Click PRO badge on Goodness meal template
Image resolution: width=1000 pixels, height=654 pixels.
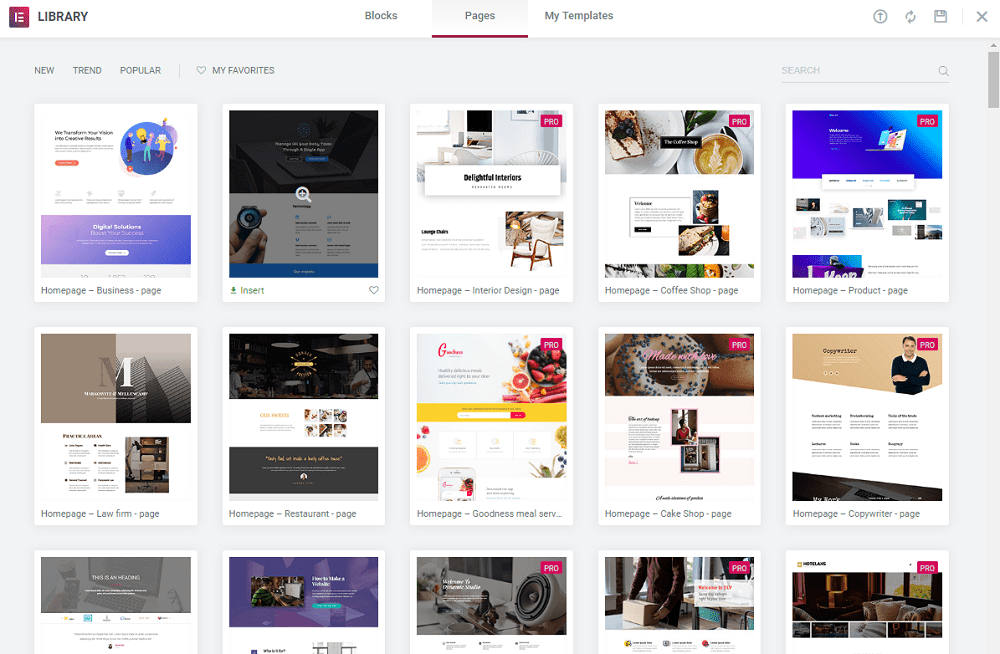[x=551, y=345]
